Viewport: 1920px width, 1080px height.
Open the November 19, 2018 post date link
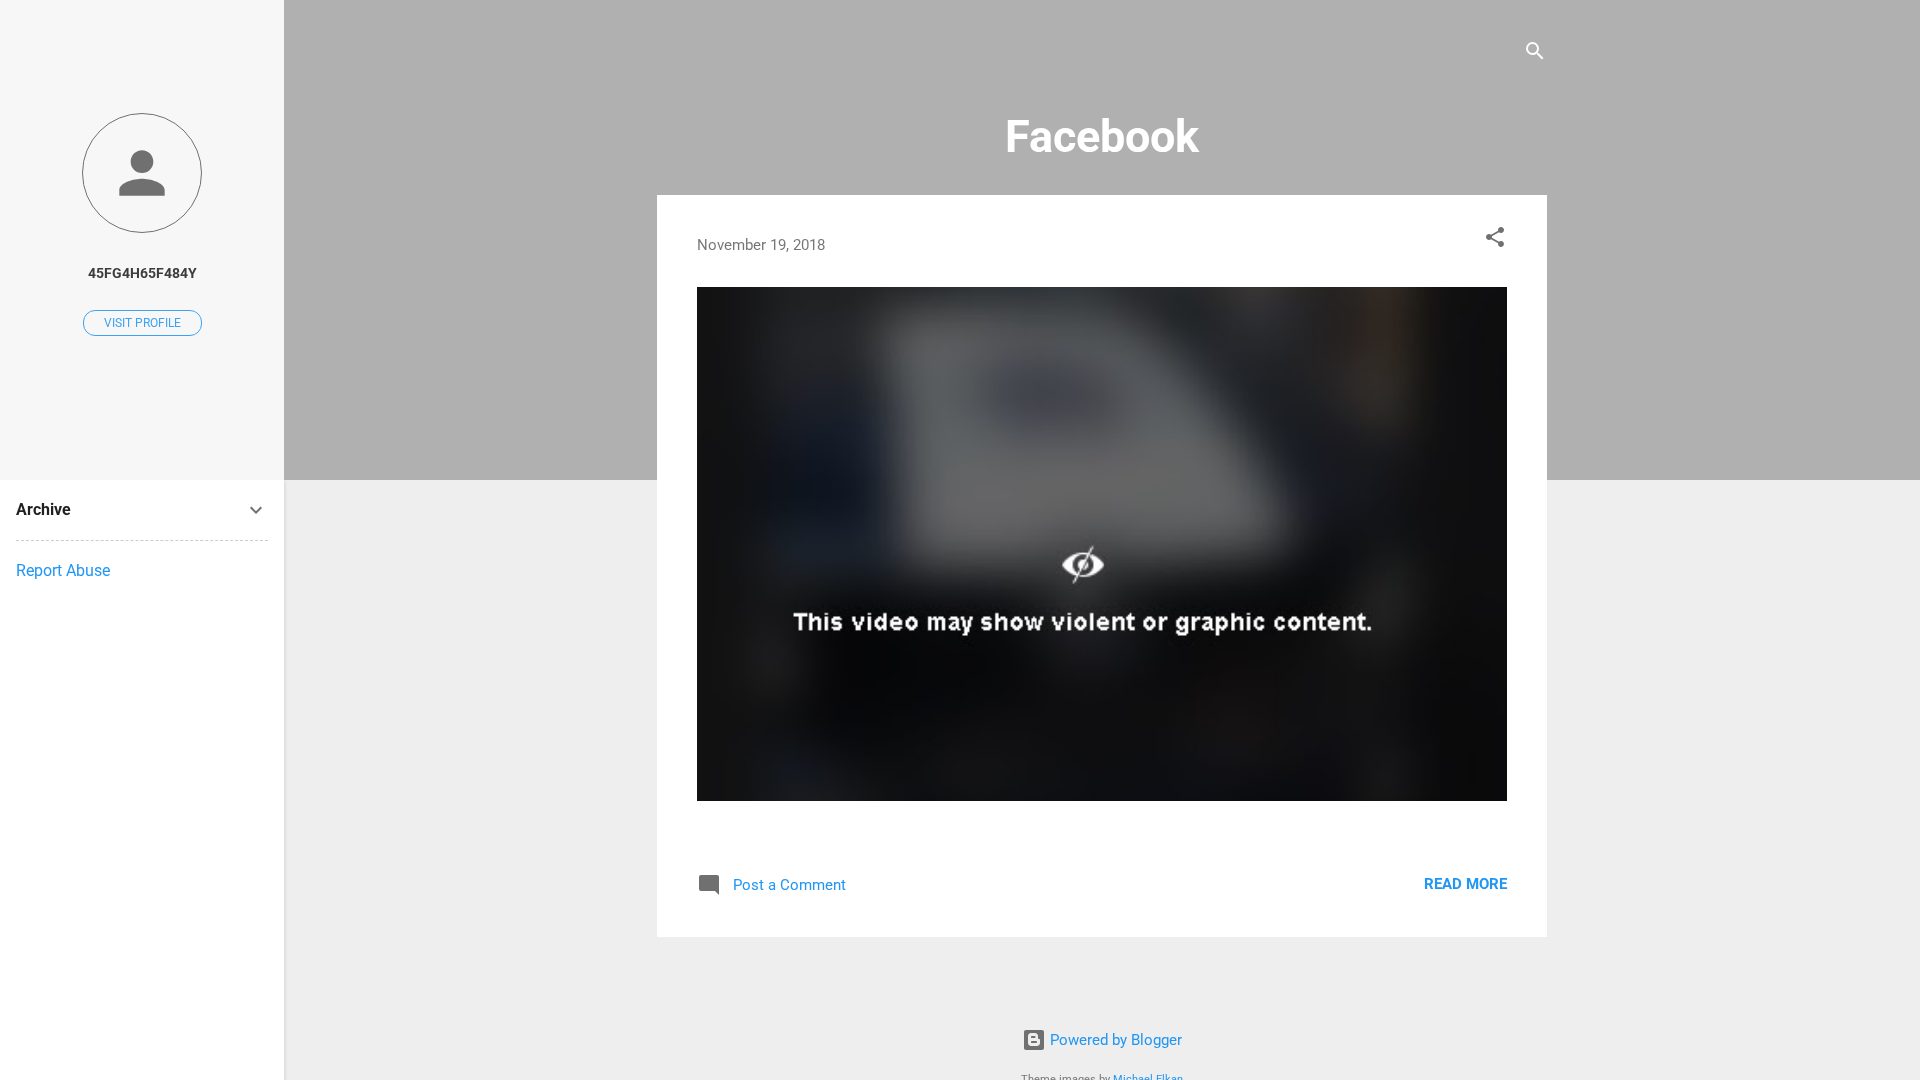(761, 245)
